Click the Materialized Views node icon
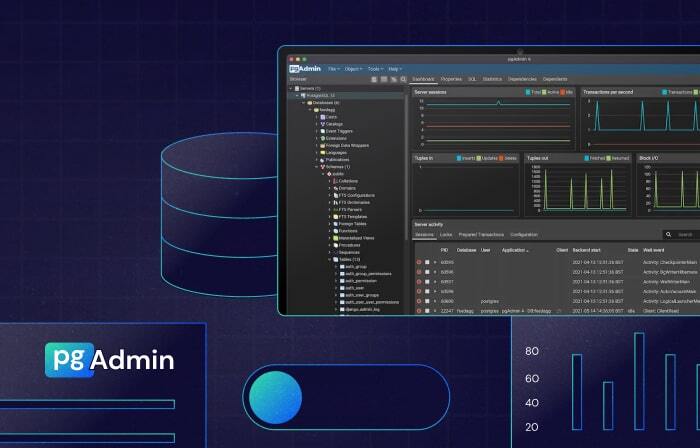Image resolution: width=700 pixels, height=448 pixels. click(336, 238)
